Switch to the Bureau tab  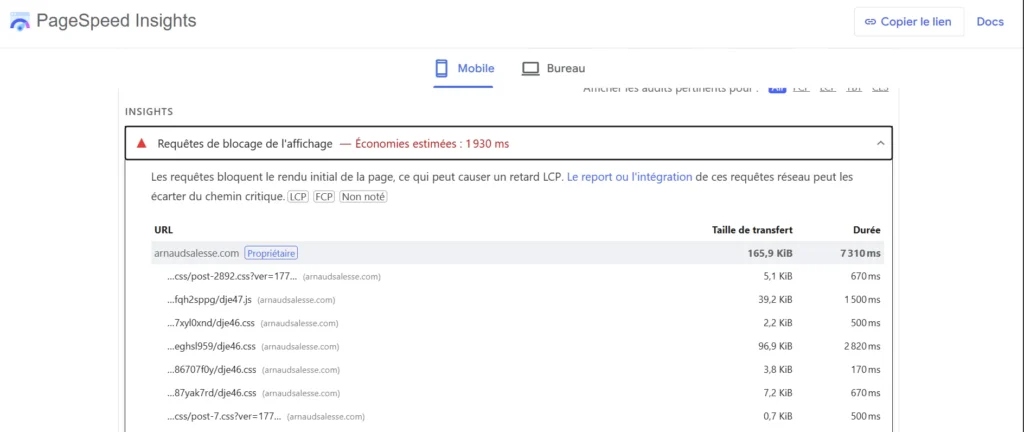click(553, 68)
